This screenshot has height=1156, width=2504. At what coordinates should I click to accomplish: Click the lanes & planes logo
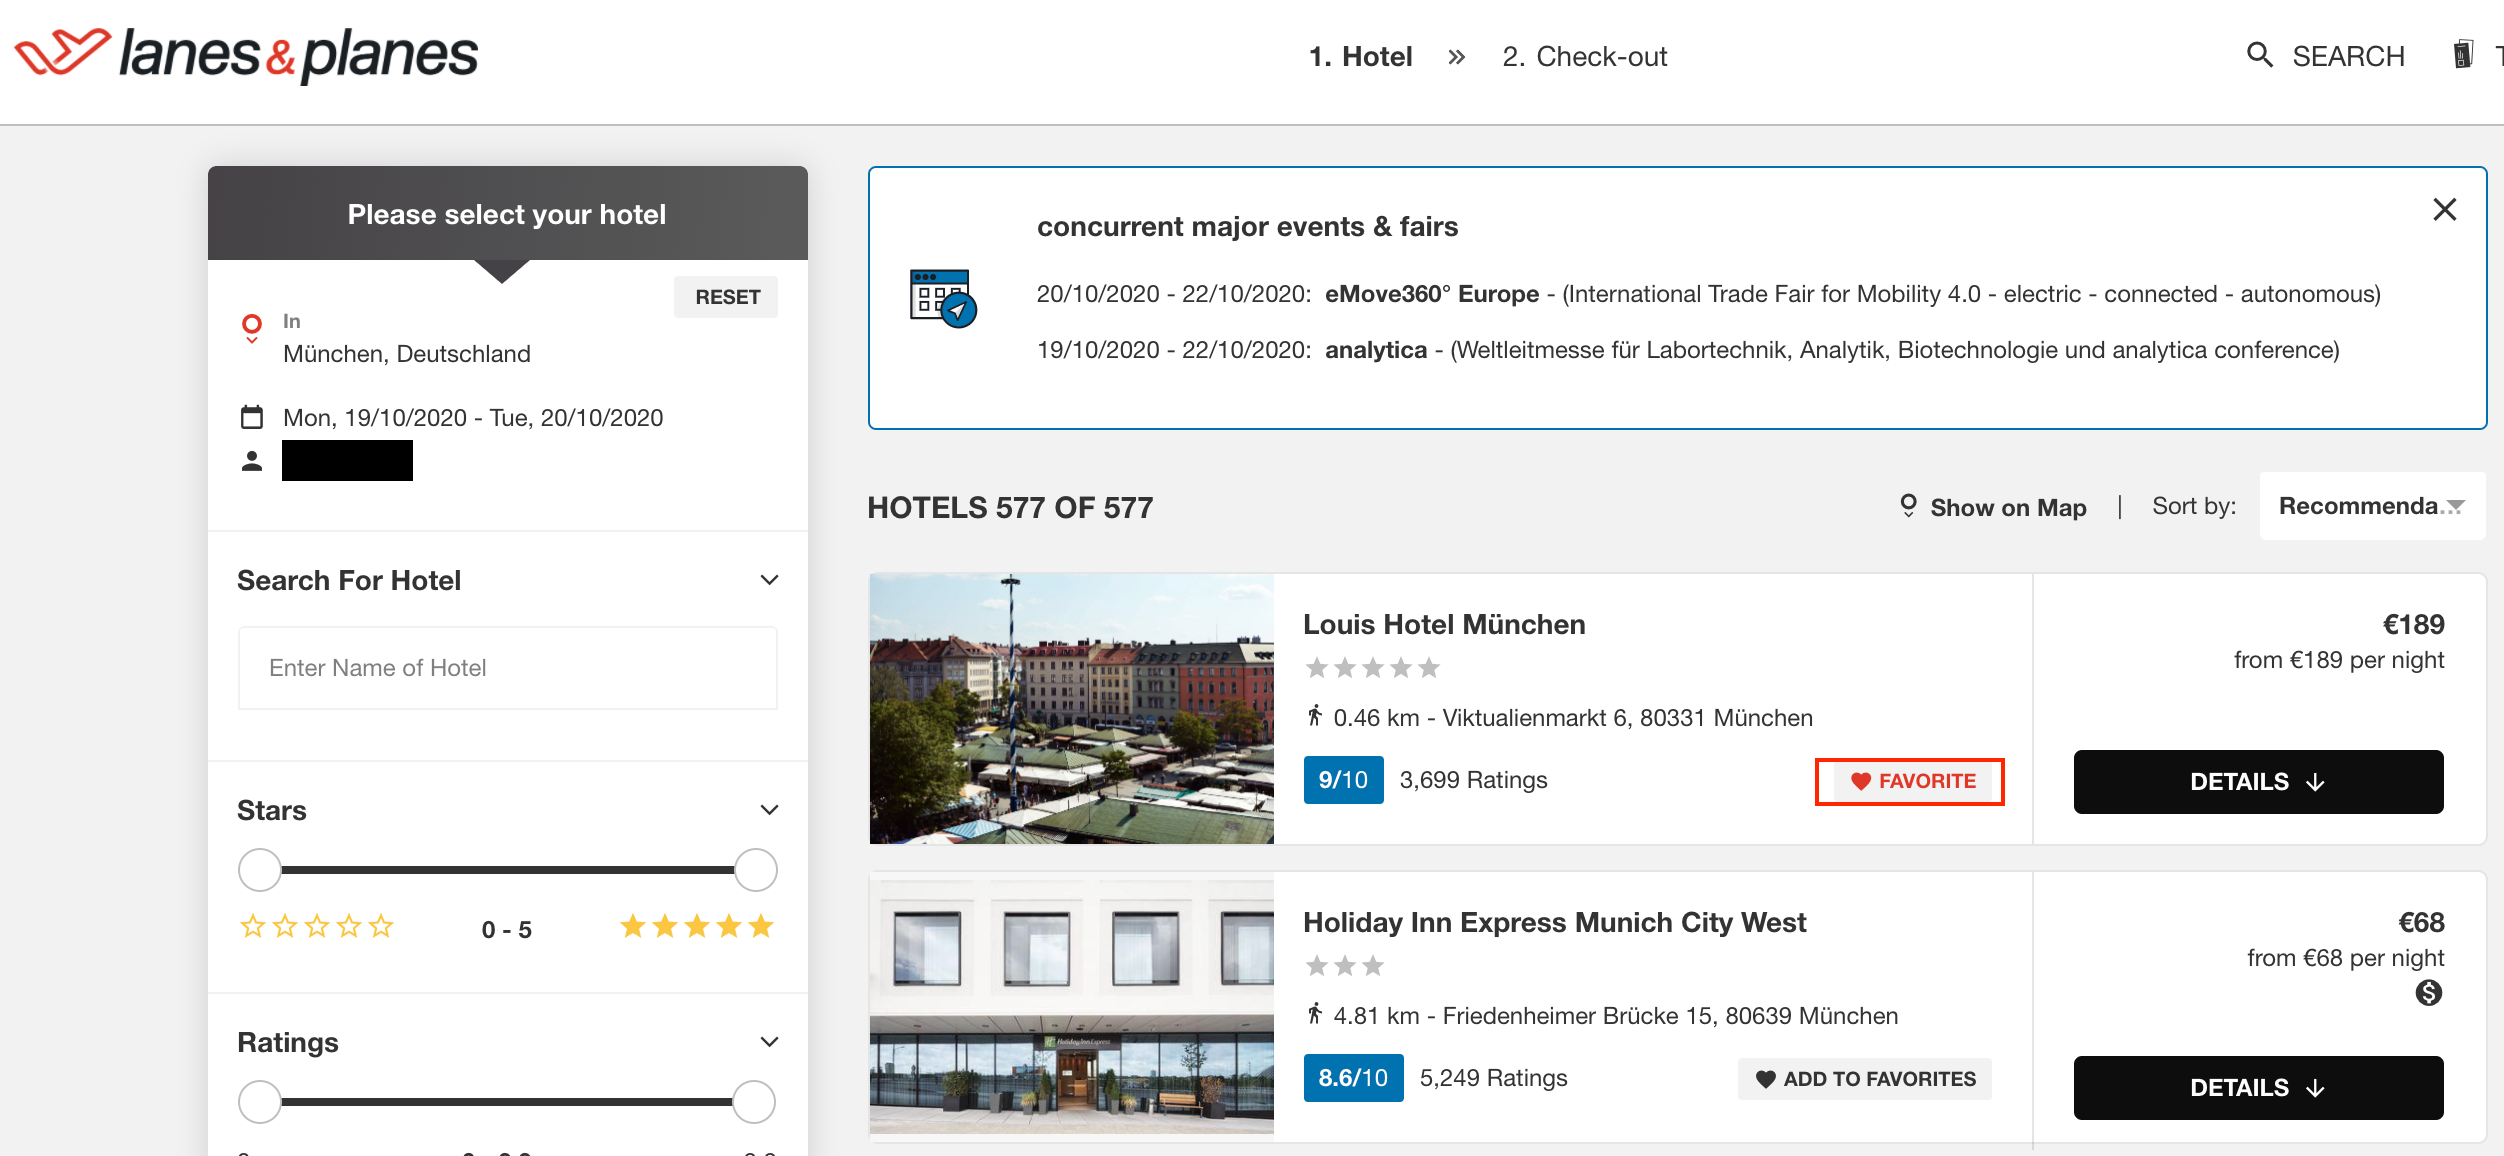[247, 54]
